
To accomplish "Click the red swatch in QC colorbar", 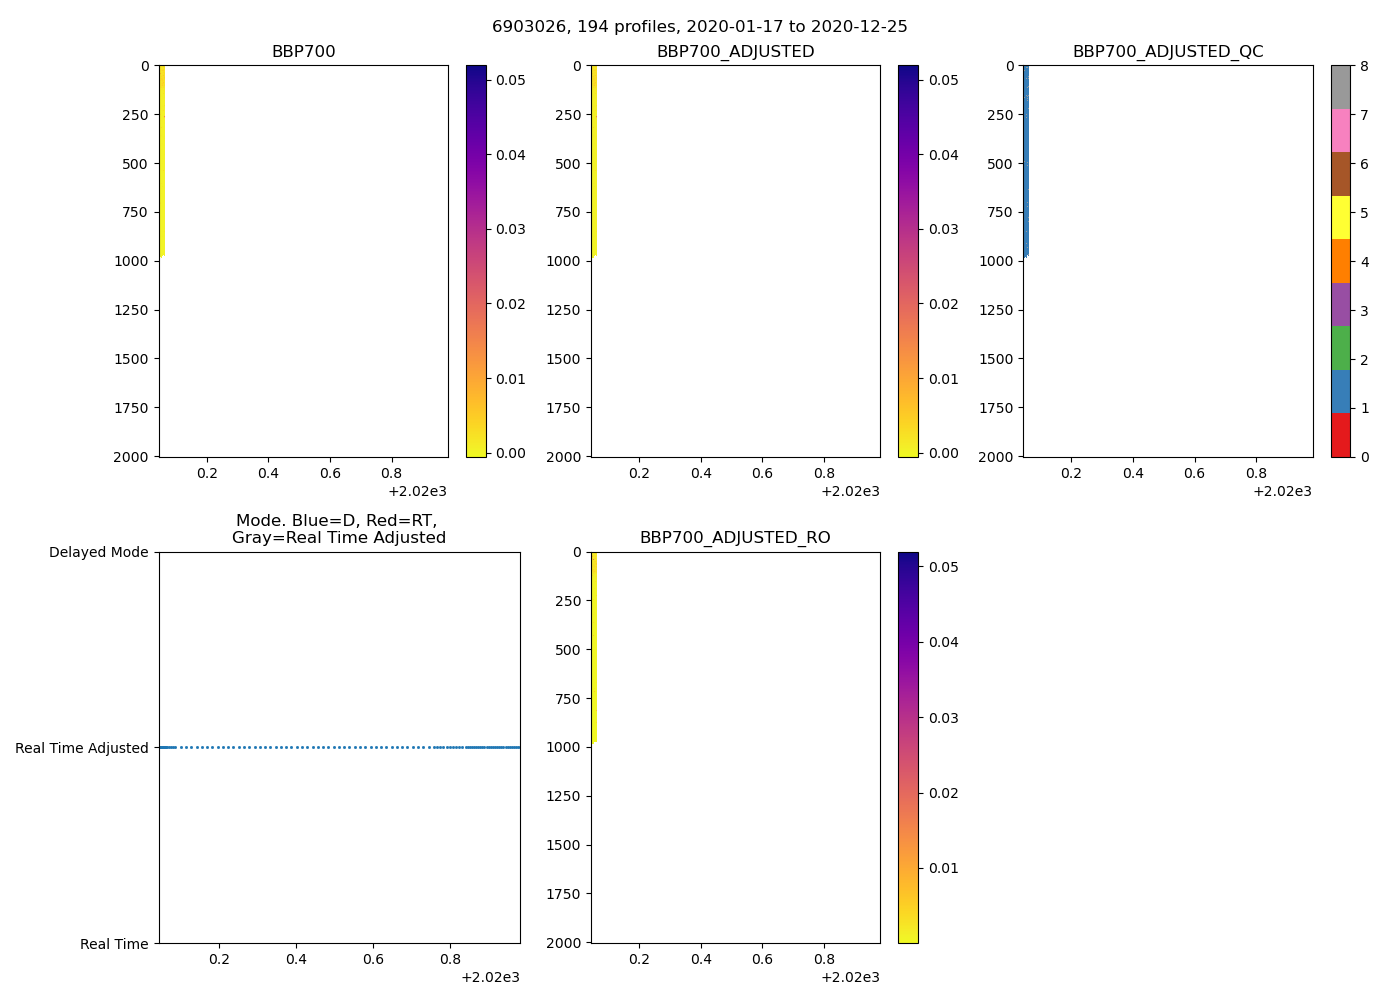I will click(1340, 435).
